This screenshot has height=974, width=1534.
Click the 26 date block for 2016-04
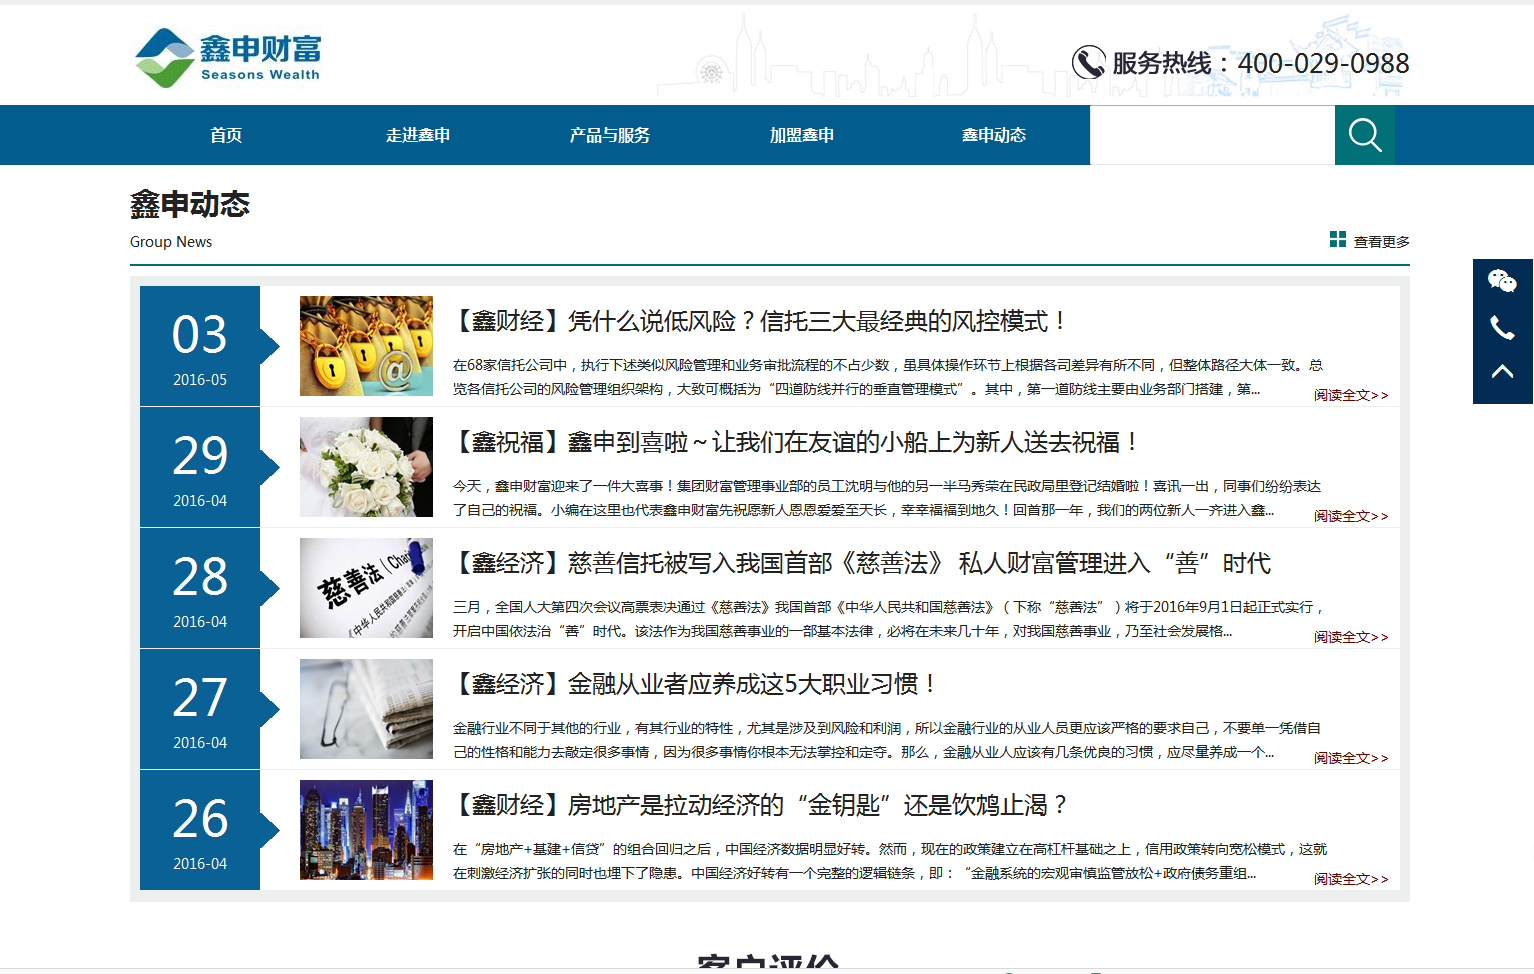tap(200, 830)
